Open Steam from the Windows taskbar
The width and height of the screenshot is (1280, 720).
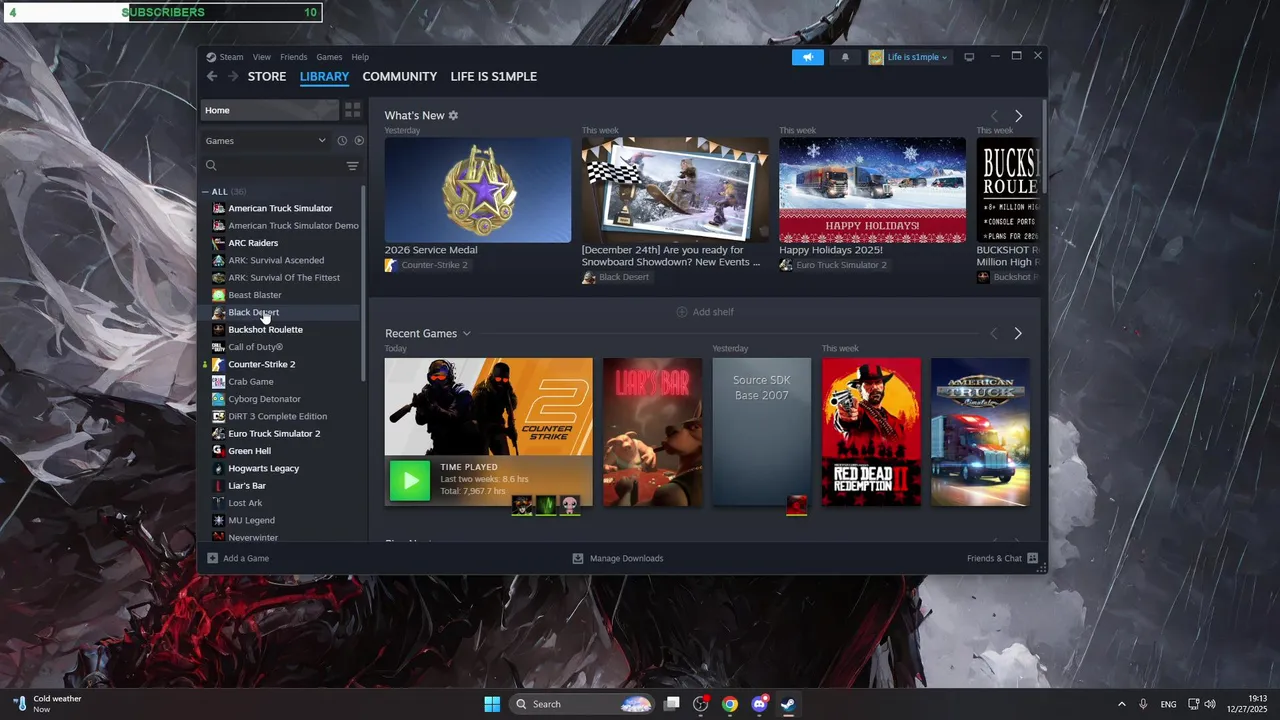789,704
